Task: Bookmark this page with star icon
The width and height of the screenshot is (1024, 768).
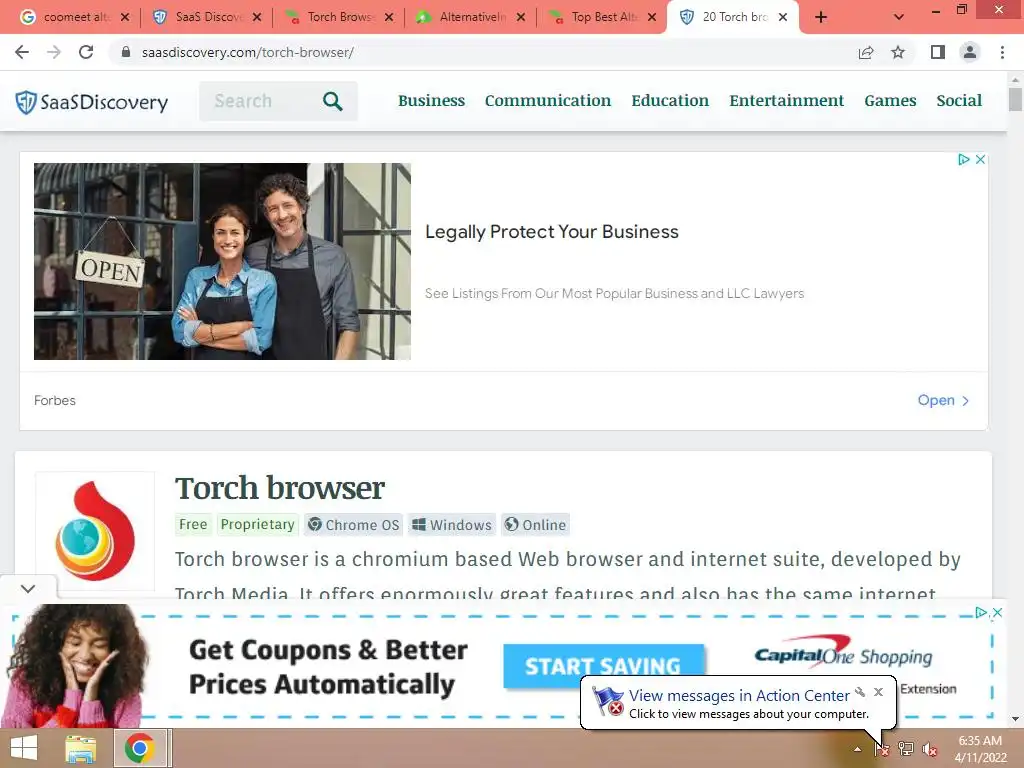Action: 898,52
